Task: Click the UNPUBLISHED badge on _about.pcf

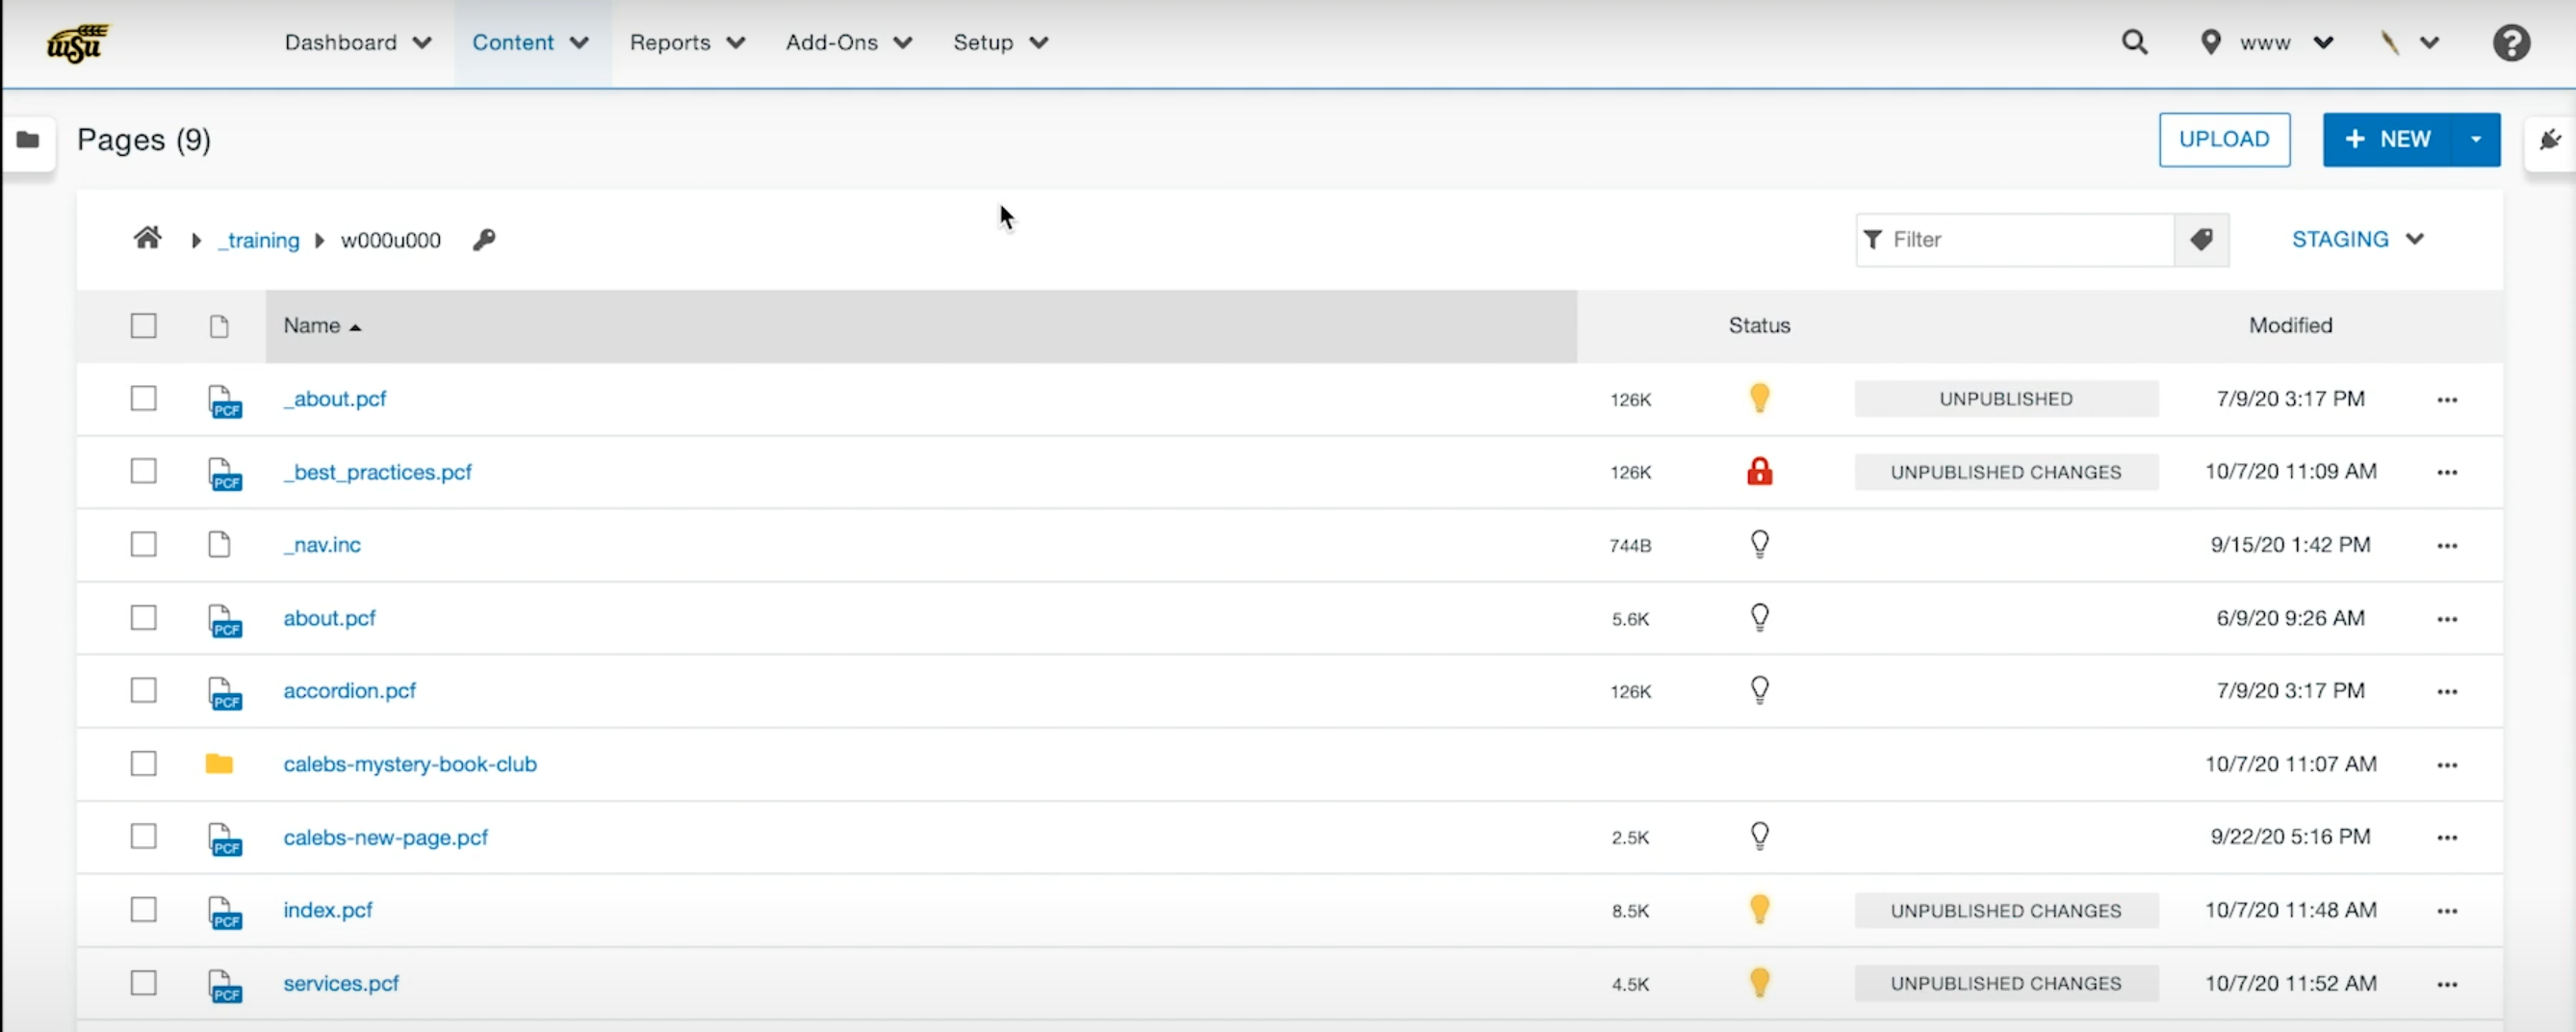Action: [x=2006, y=399]
